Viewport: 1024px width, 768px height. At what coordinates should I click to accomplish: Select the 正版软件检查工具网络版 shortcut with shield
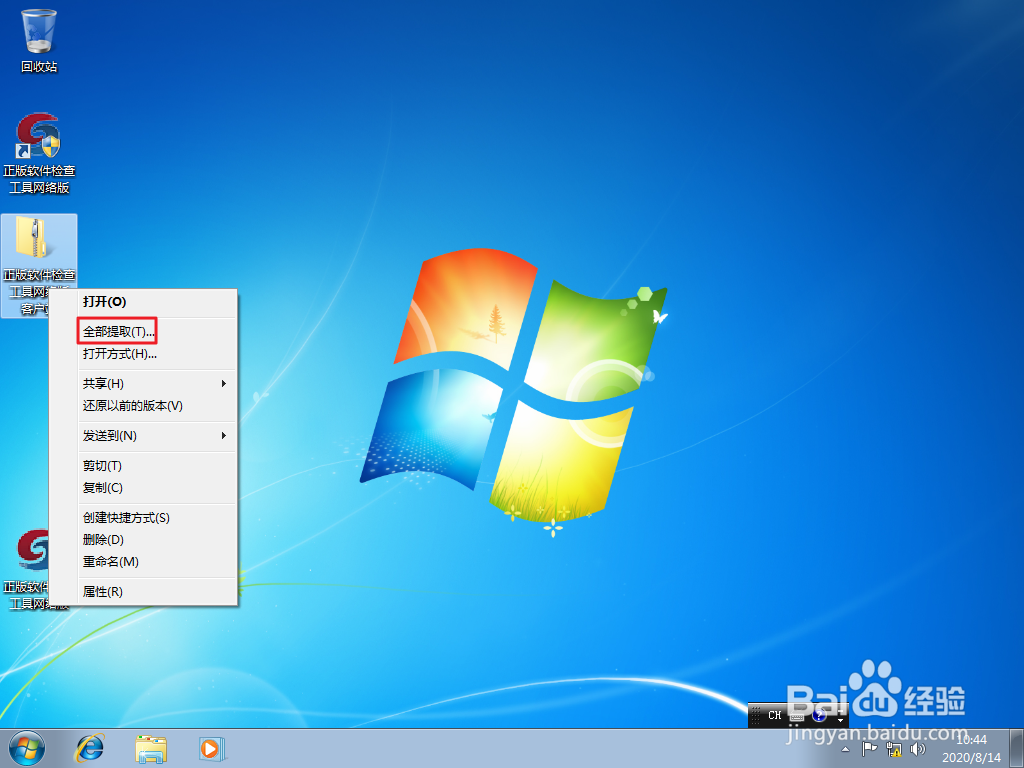39,153
